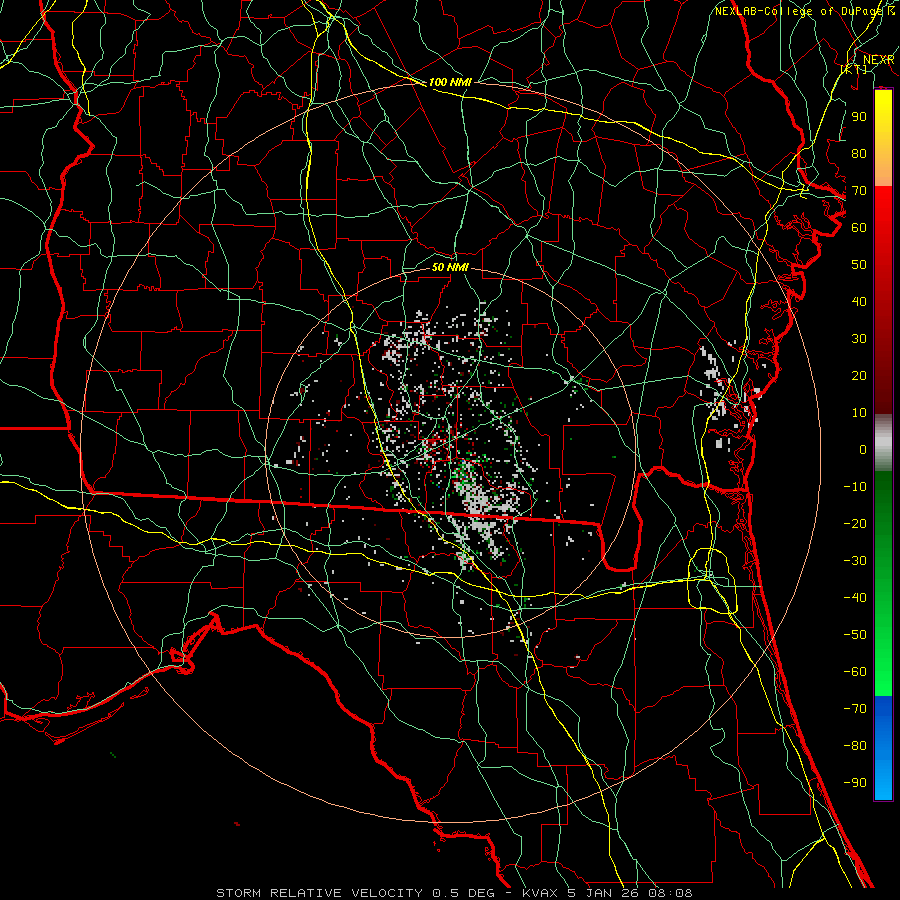Click the positive 30 label on the velocity scale
Viewport: 900px width, 900px height.
(859, 339)
